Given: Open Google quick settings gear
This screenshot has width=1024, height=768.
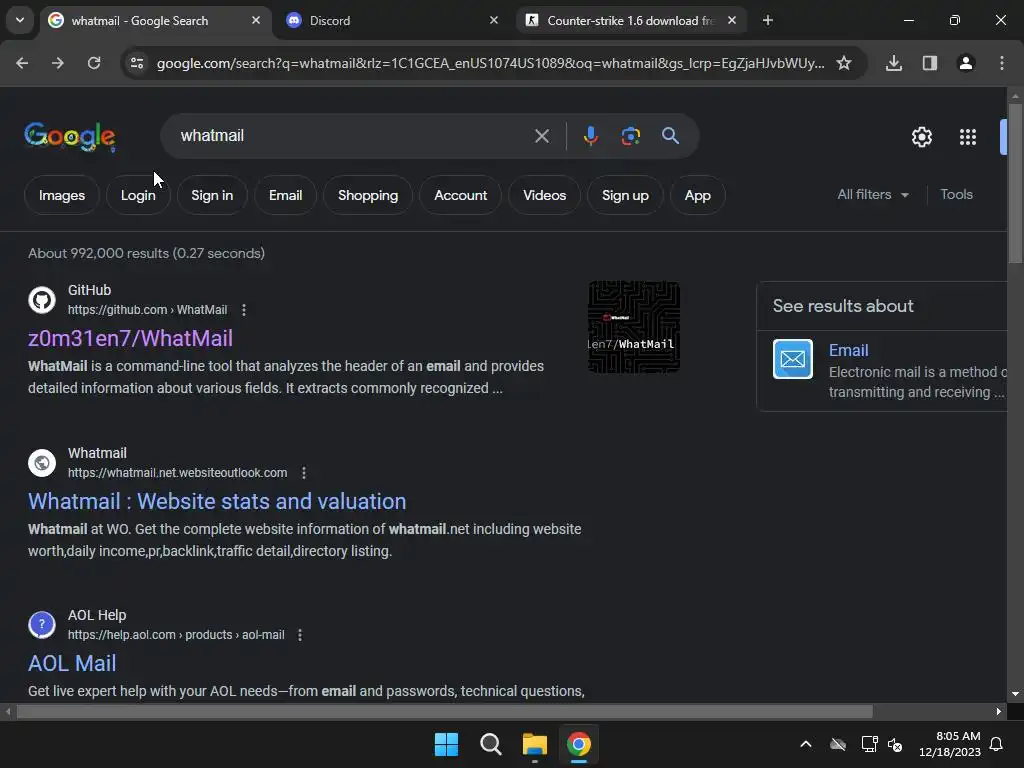Looking at the screenshot, I should pyautogui.click(x=921, y=136).
